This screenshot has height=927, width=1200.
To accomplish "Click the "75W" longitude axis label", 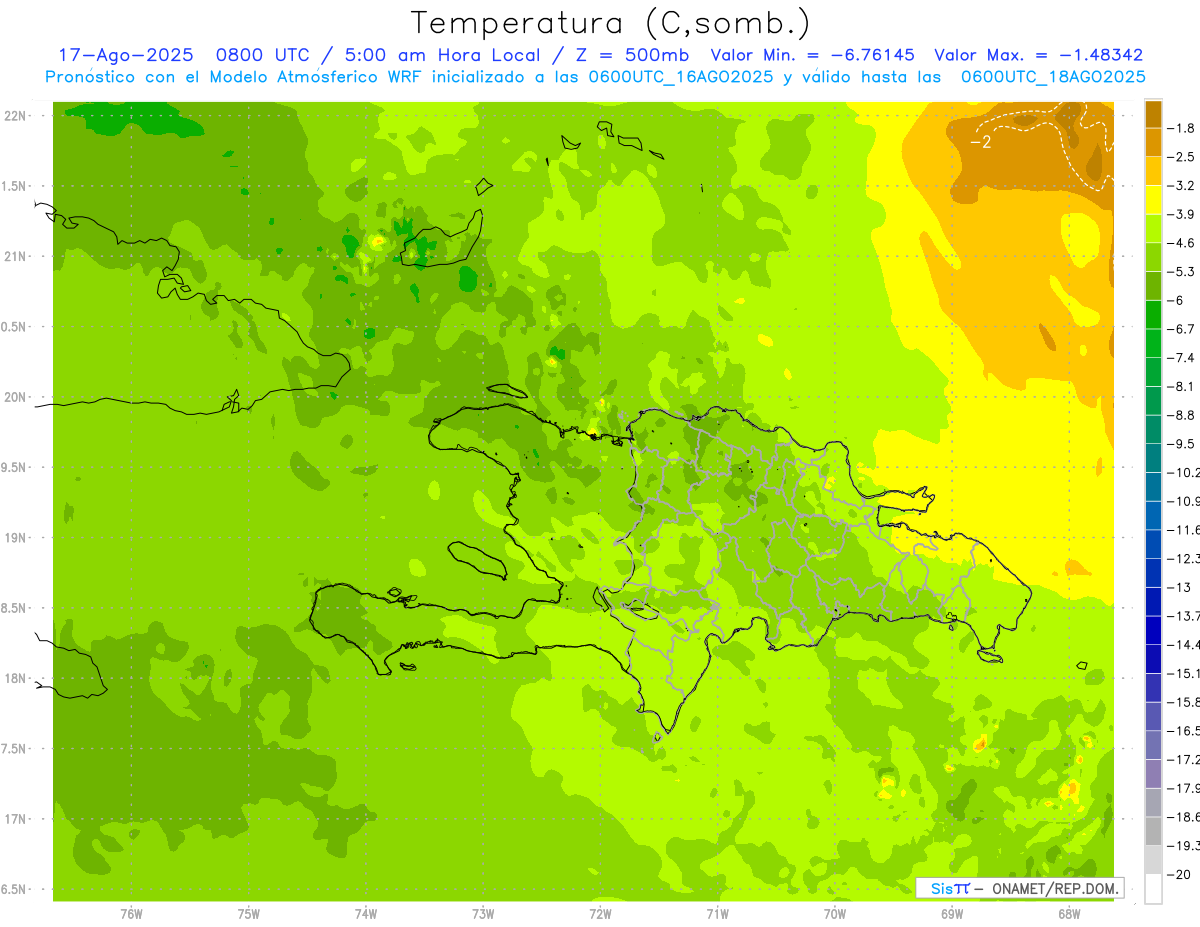I will [249, 914].
